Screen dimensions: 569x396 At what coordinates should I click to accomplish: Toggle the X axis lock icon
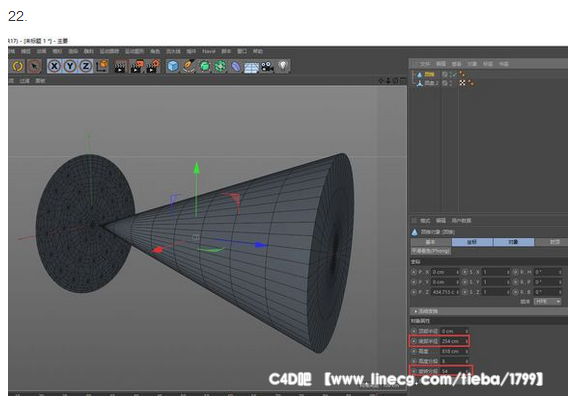[x=54, y=66]
